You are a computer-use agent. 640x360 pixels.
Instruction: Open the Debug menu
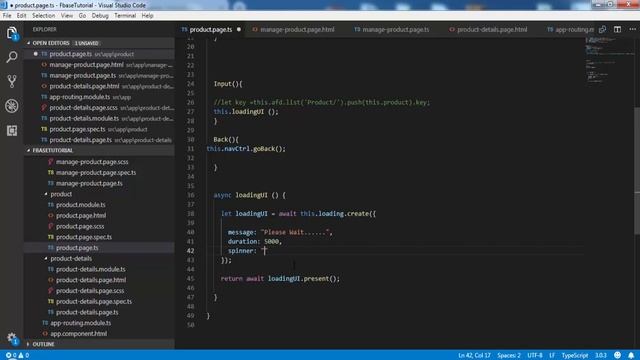[100, 16]
